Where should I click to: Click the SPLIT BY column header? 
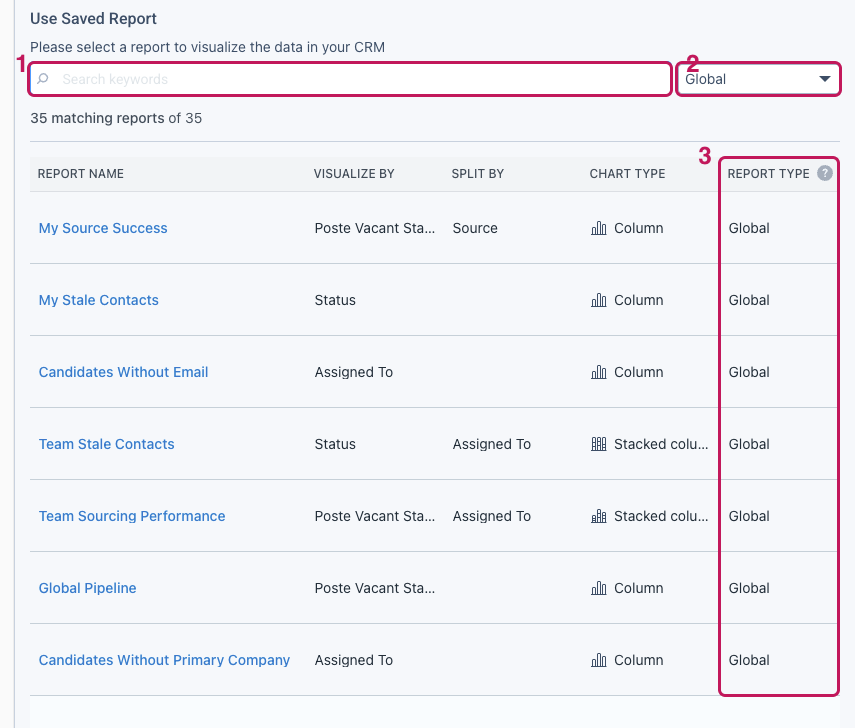click(x=478, y=173)
